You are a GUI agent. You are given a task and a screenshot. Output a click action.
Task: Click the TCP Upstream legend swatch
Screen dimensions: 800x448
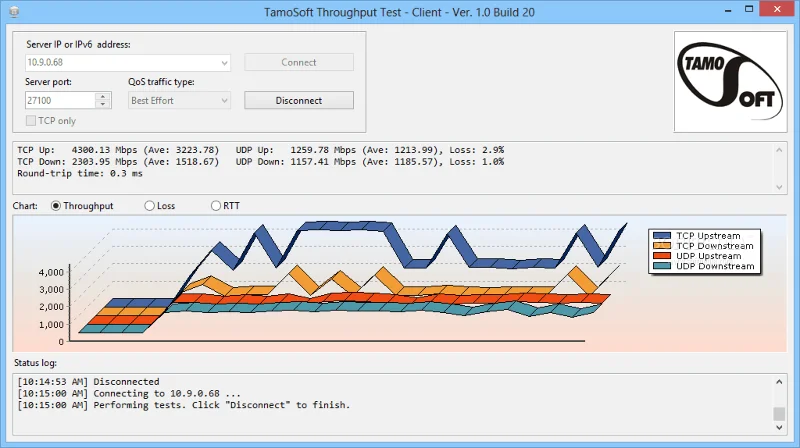click(662, 236)
